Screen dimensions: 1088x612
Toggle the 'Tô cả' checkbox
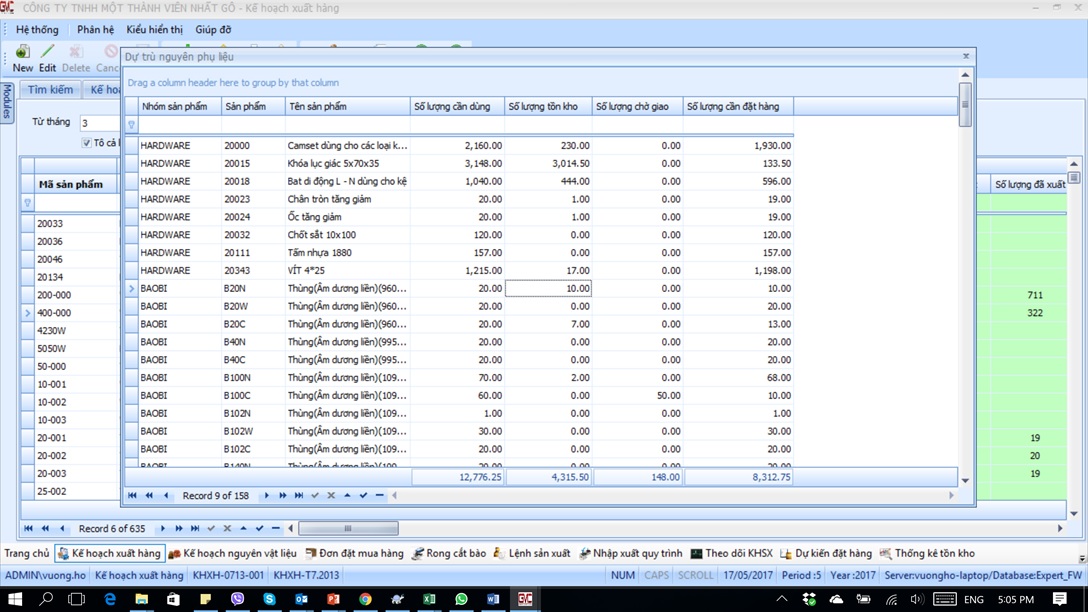[87, 143]
